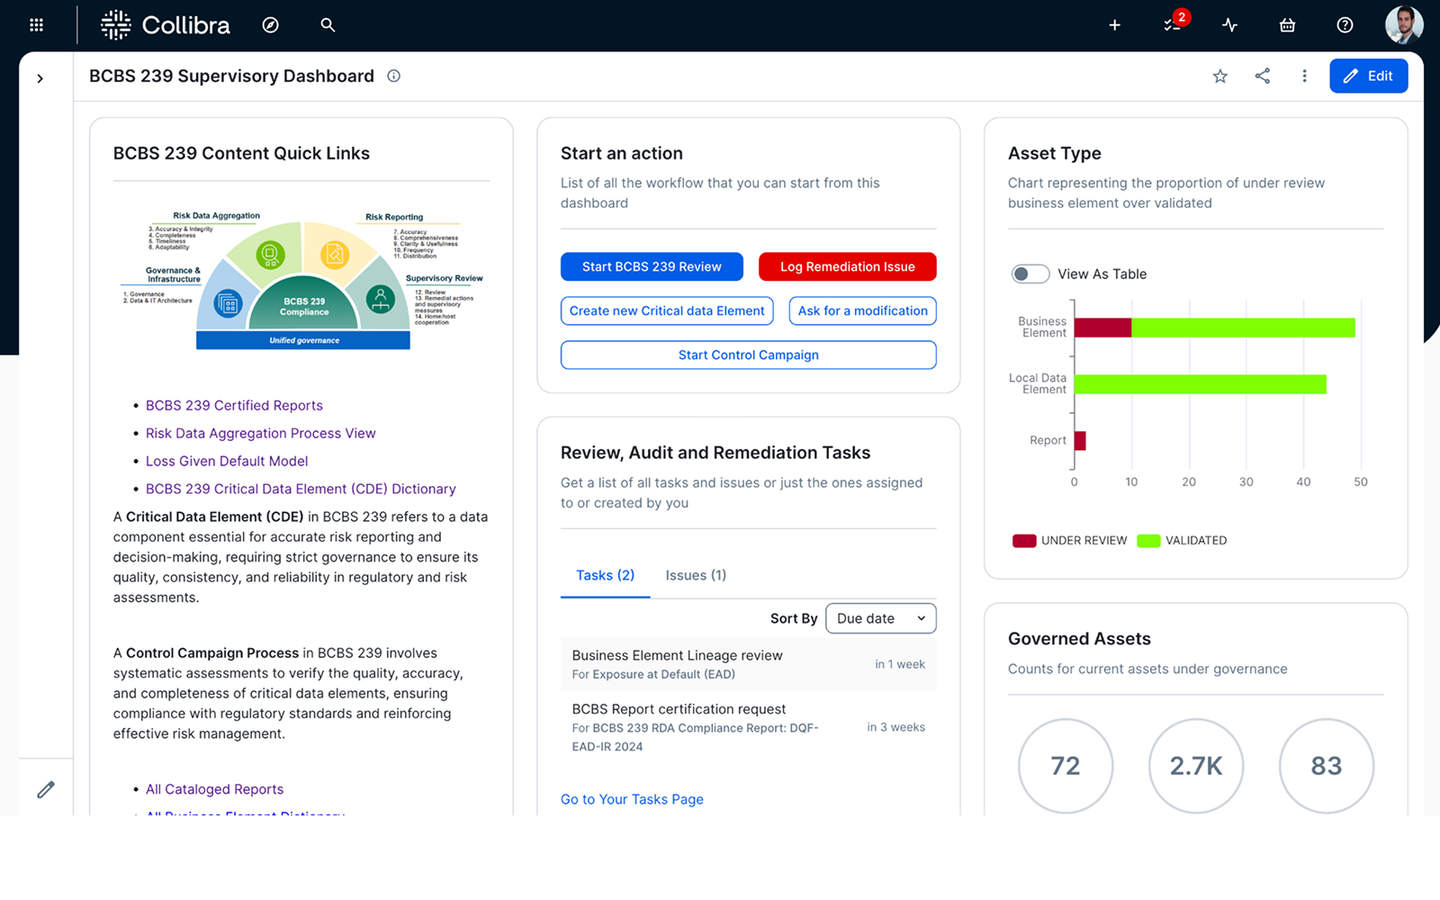Open BCBS Report certification request task
This screenshot has height=900, width=1440.
point(749,727)
